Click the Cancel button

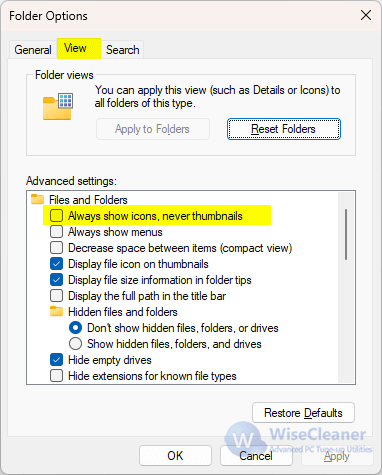(x=256, y=455)
